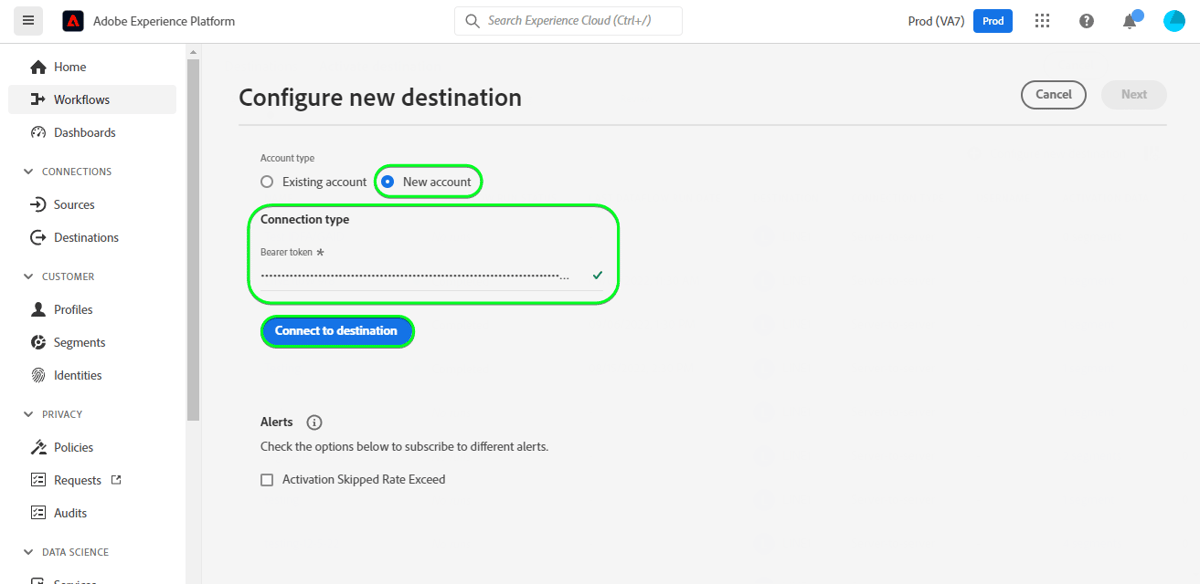Select the Existing account radio button
Viewport: 1200px width, 584px height.
pos(266,181)
